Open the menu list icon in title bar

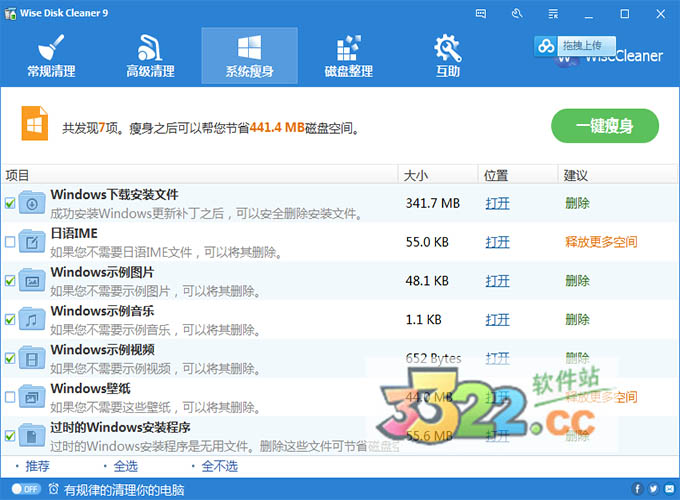coord(553,14)
